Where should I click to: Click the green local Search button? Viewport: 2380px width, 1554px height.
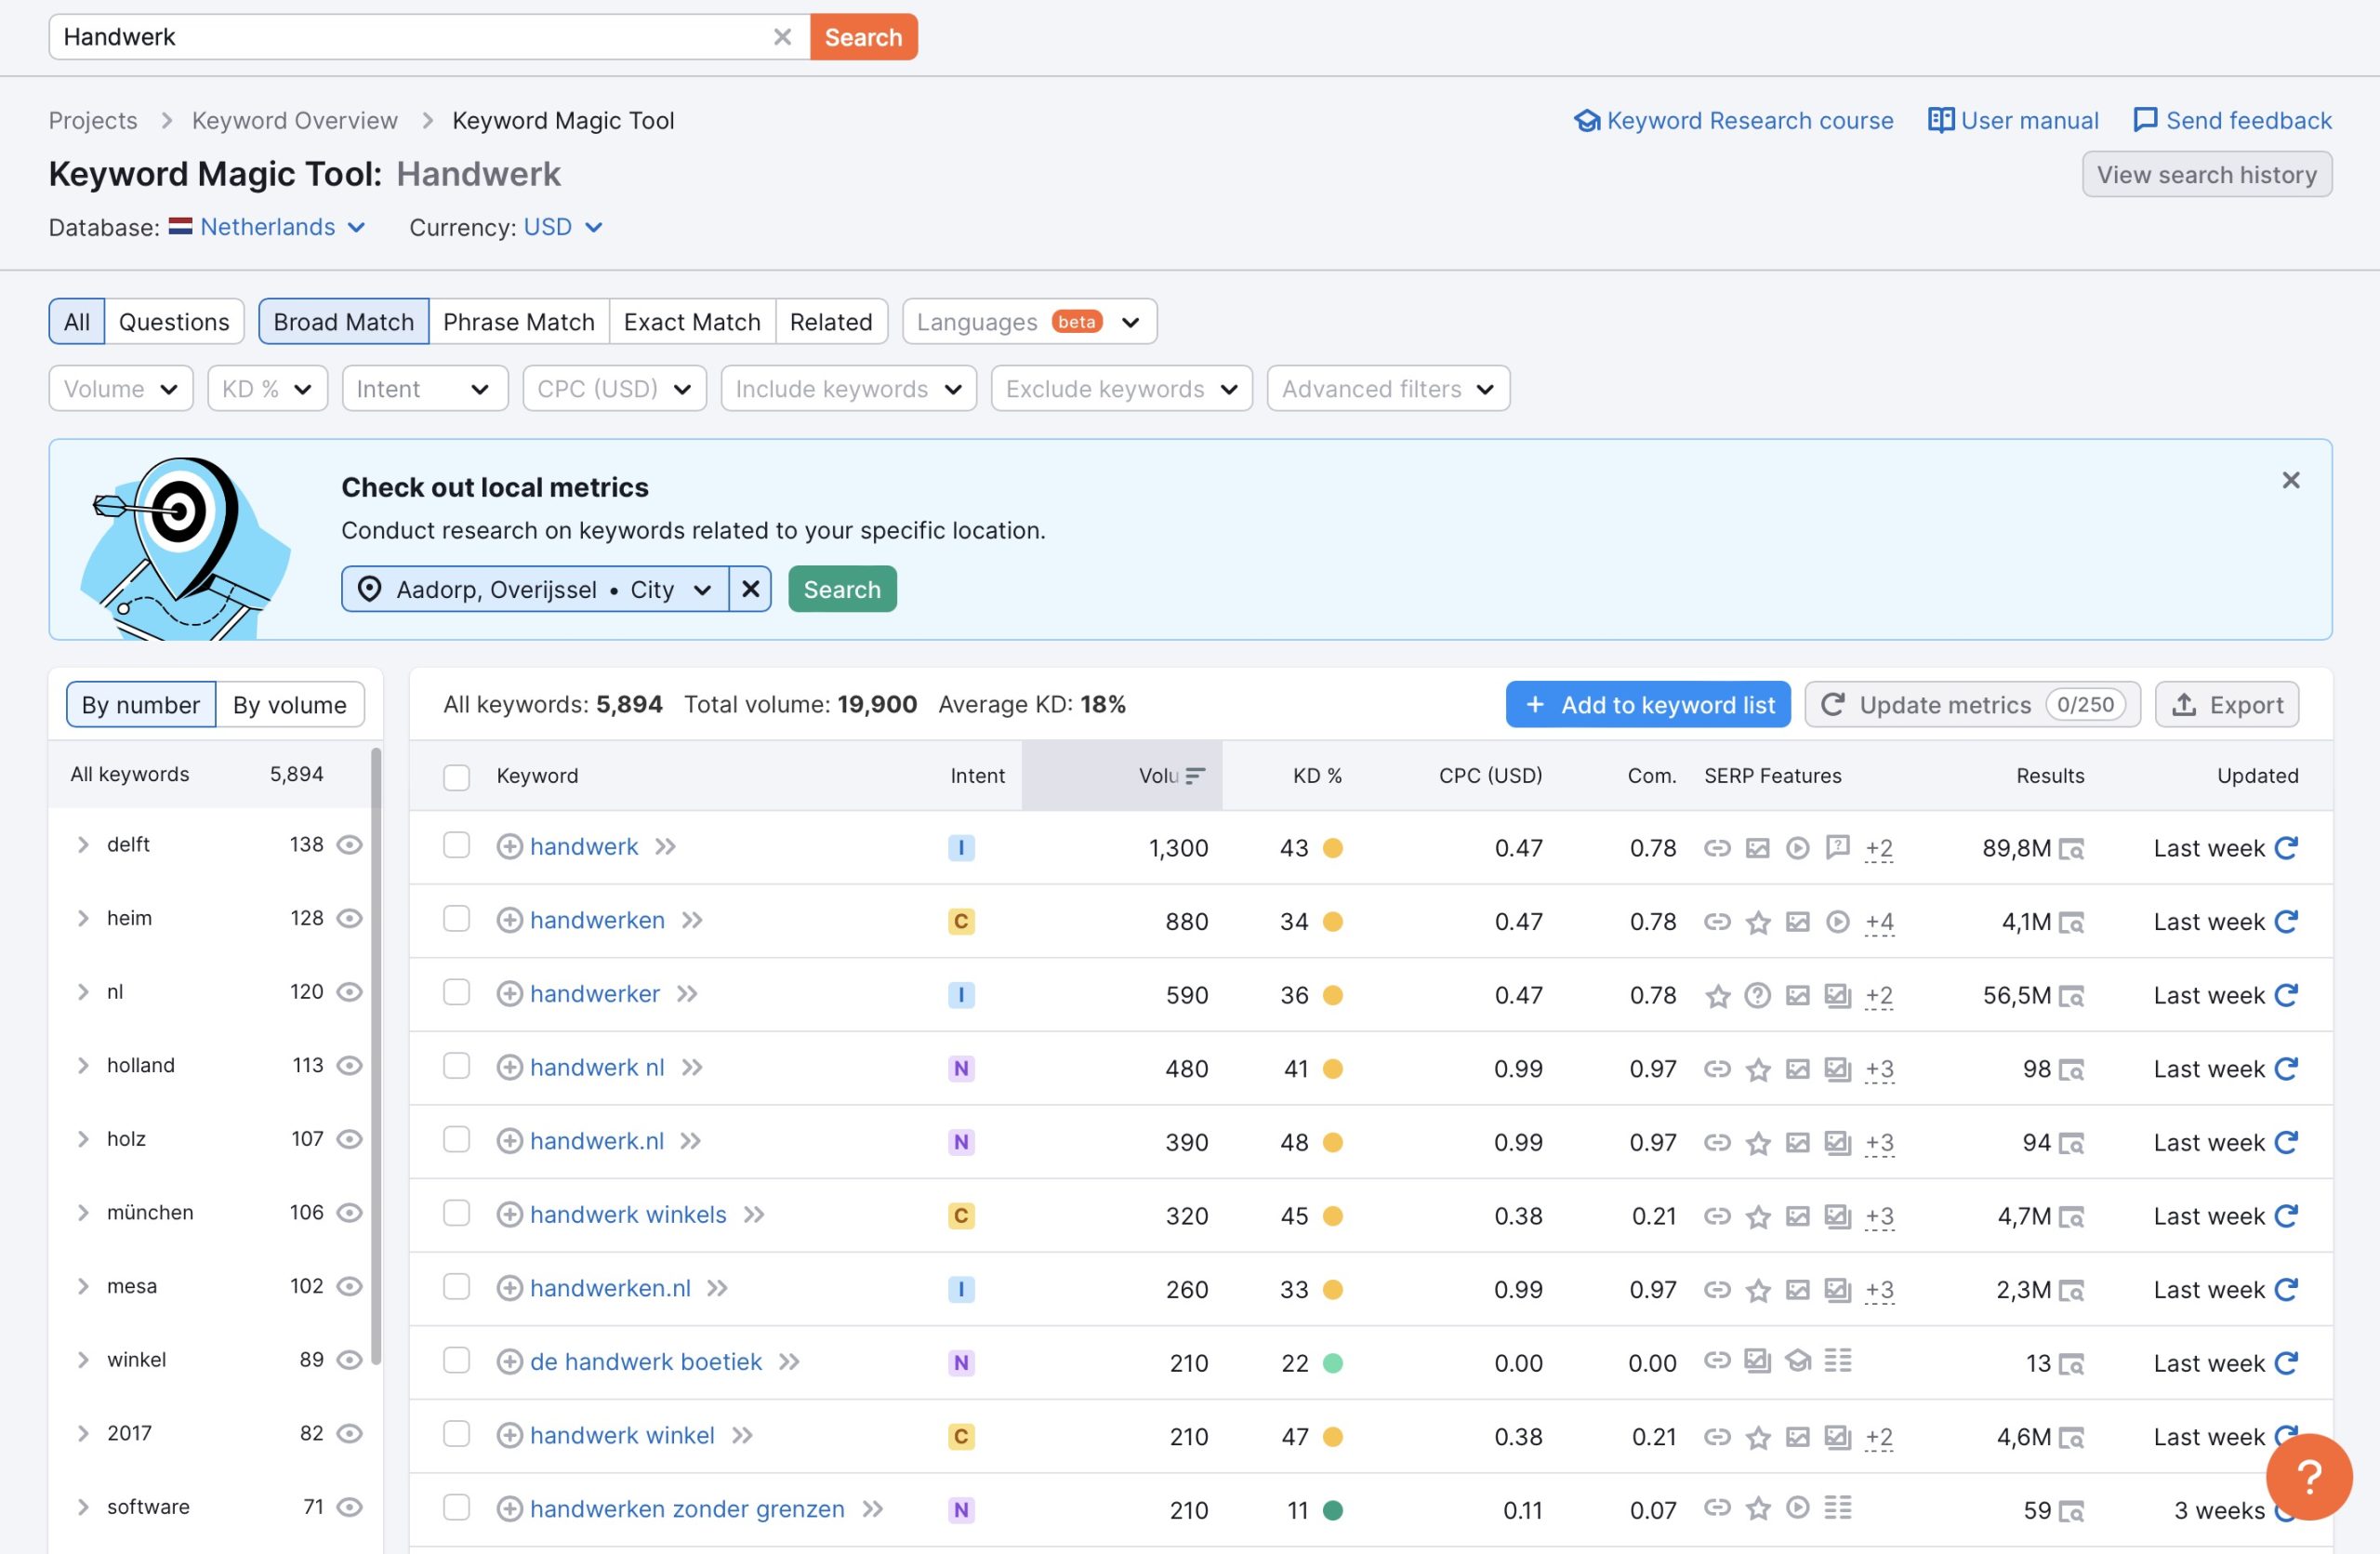coord(842,589)
